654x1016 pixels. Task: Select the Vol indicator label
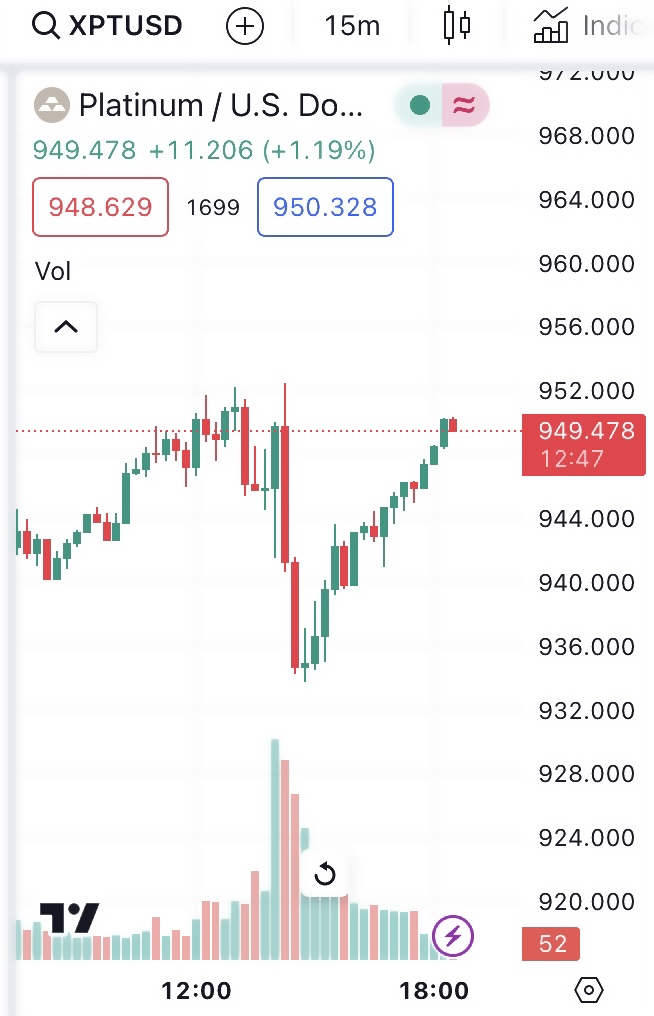coord(53,271)
